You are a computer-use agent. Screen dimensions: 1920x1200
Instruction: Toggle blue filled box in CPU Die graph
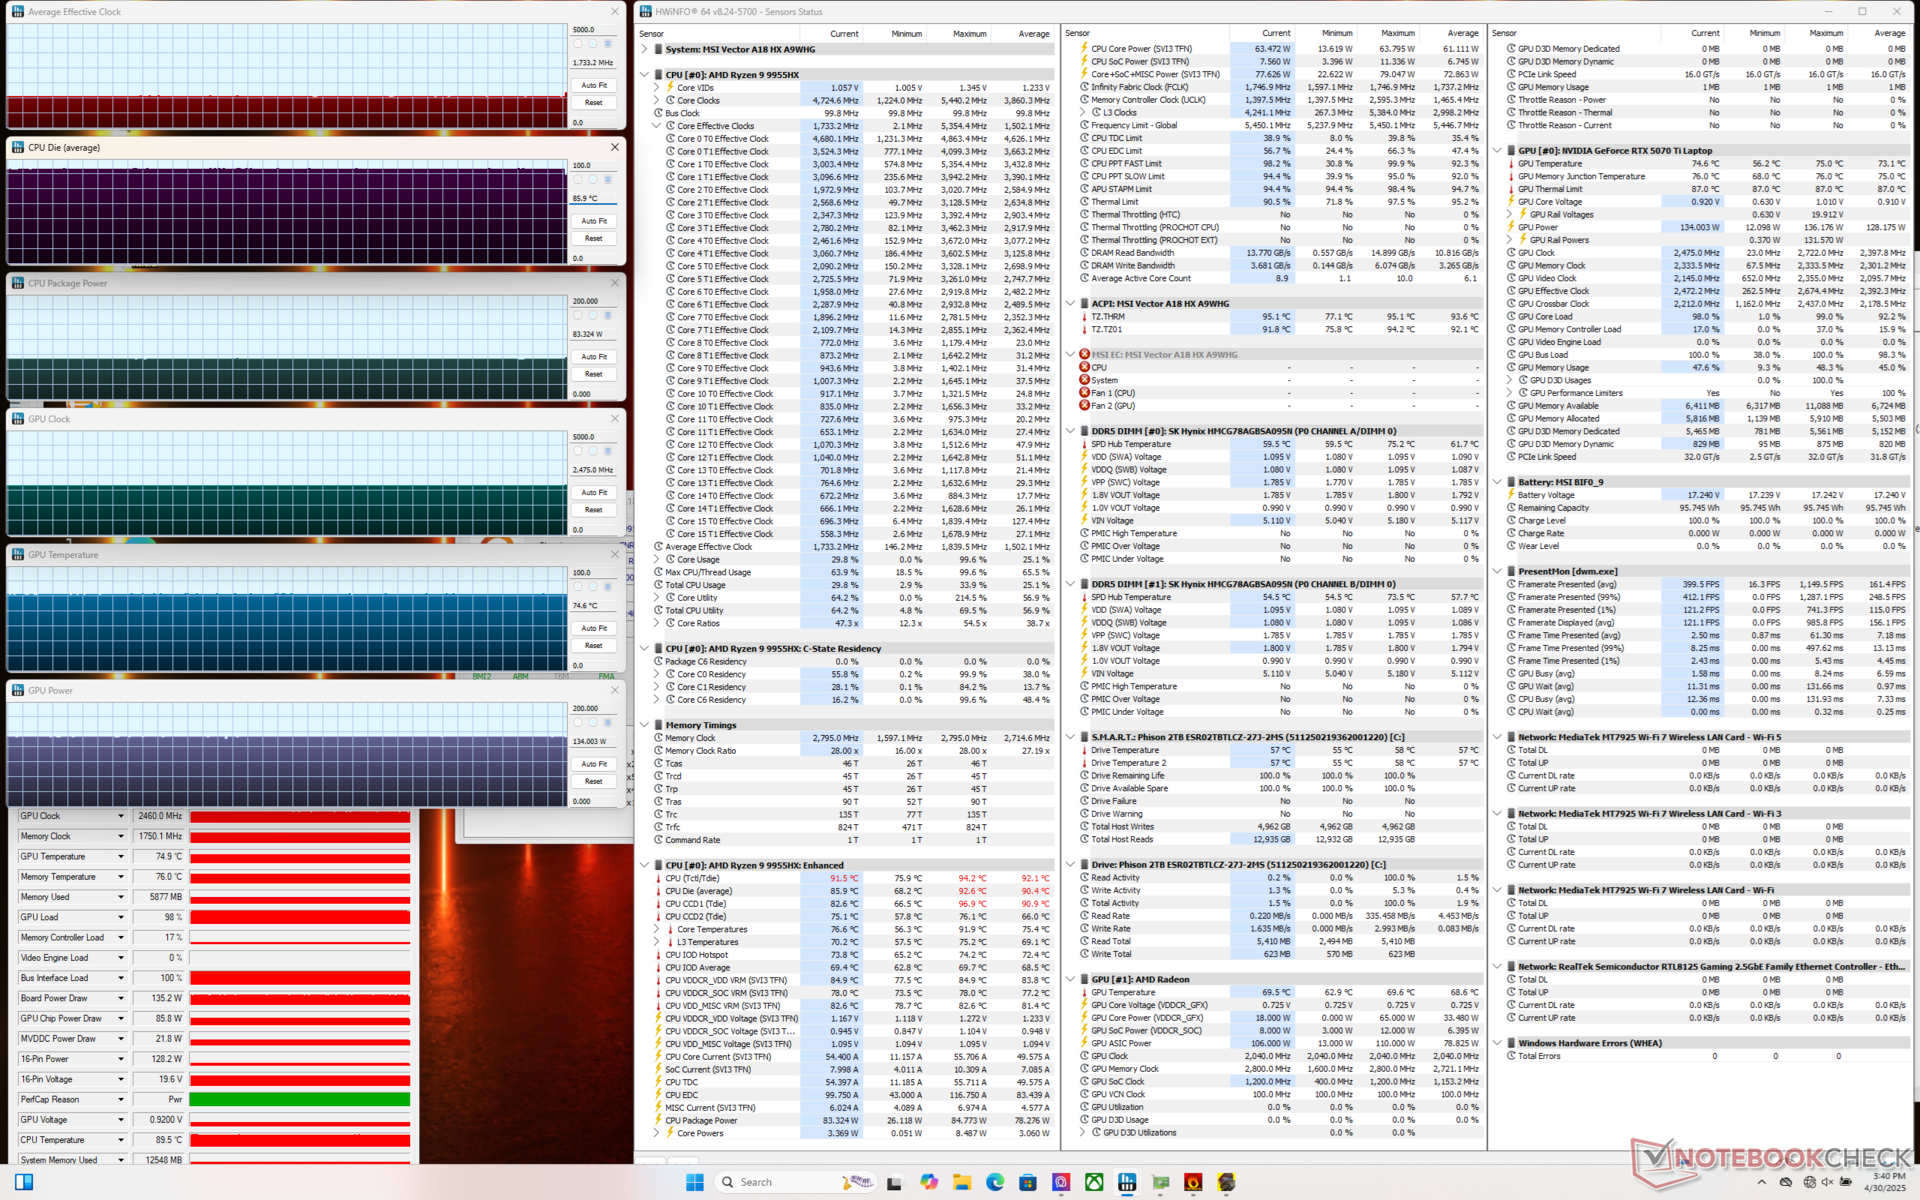tap(607, 180)
